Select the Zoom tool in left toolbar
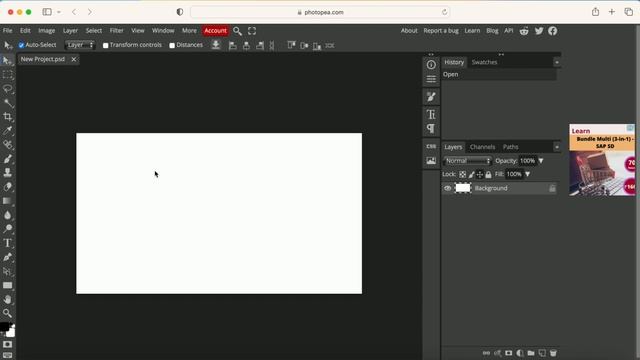 point(7,313)
